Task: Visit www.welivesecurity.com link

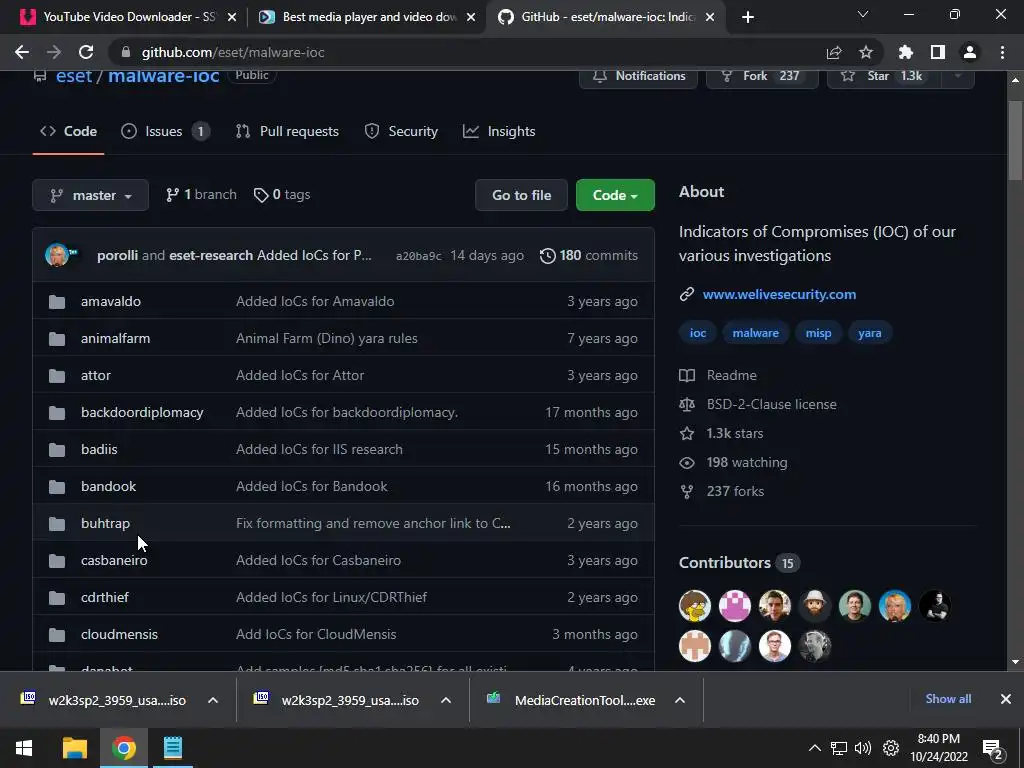Action: tap(779, 295)
